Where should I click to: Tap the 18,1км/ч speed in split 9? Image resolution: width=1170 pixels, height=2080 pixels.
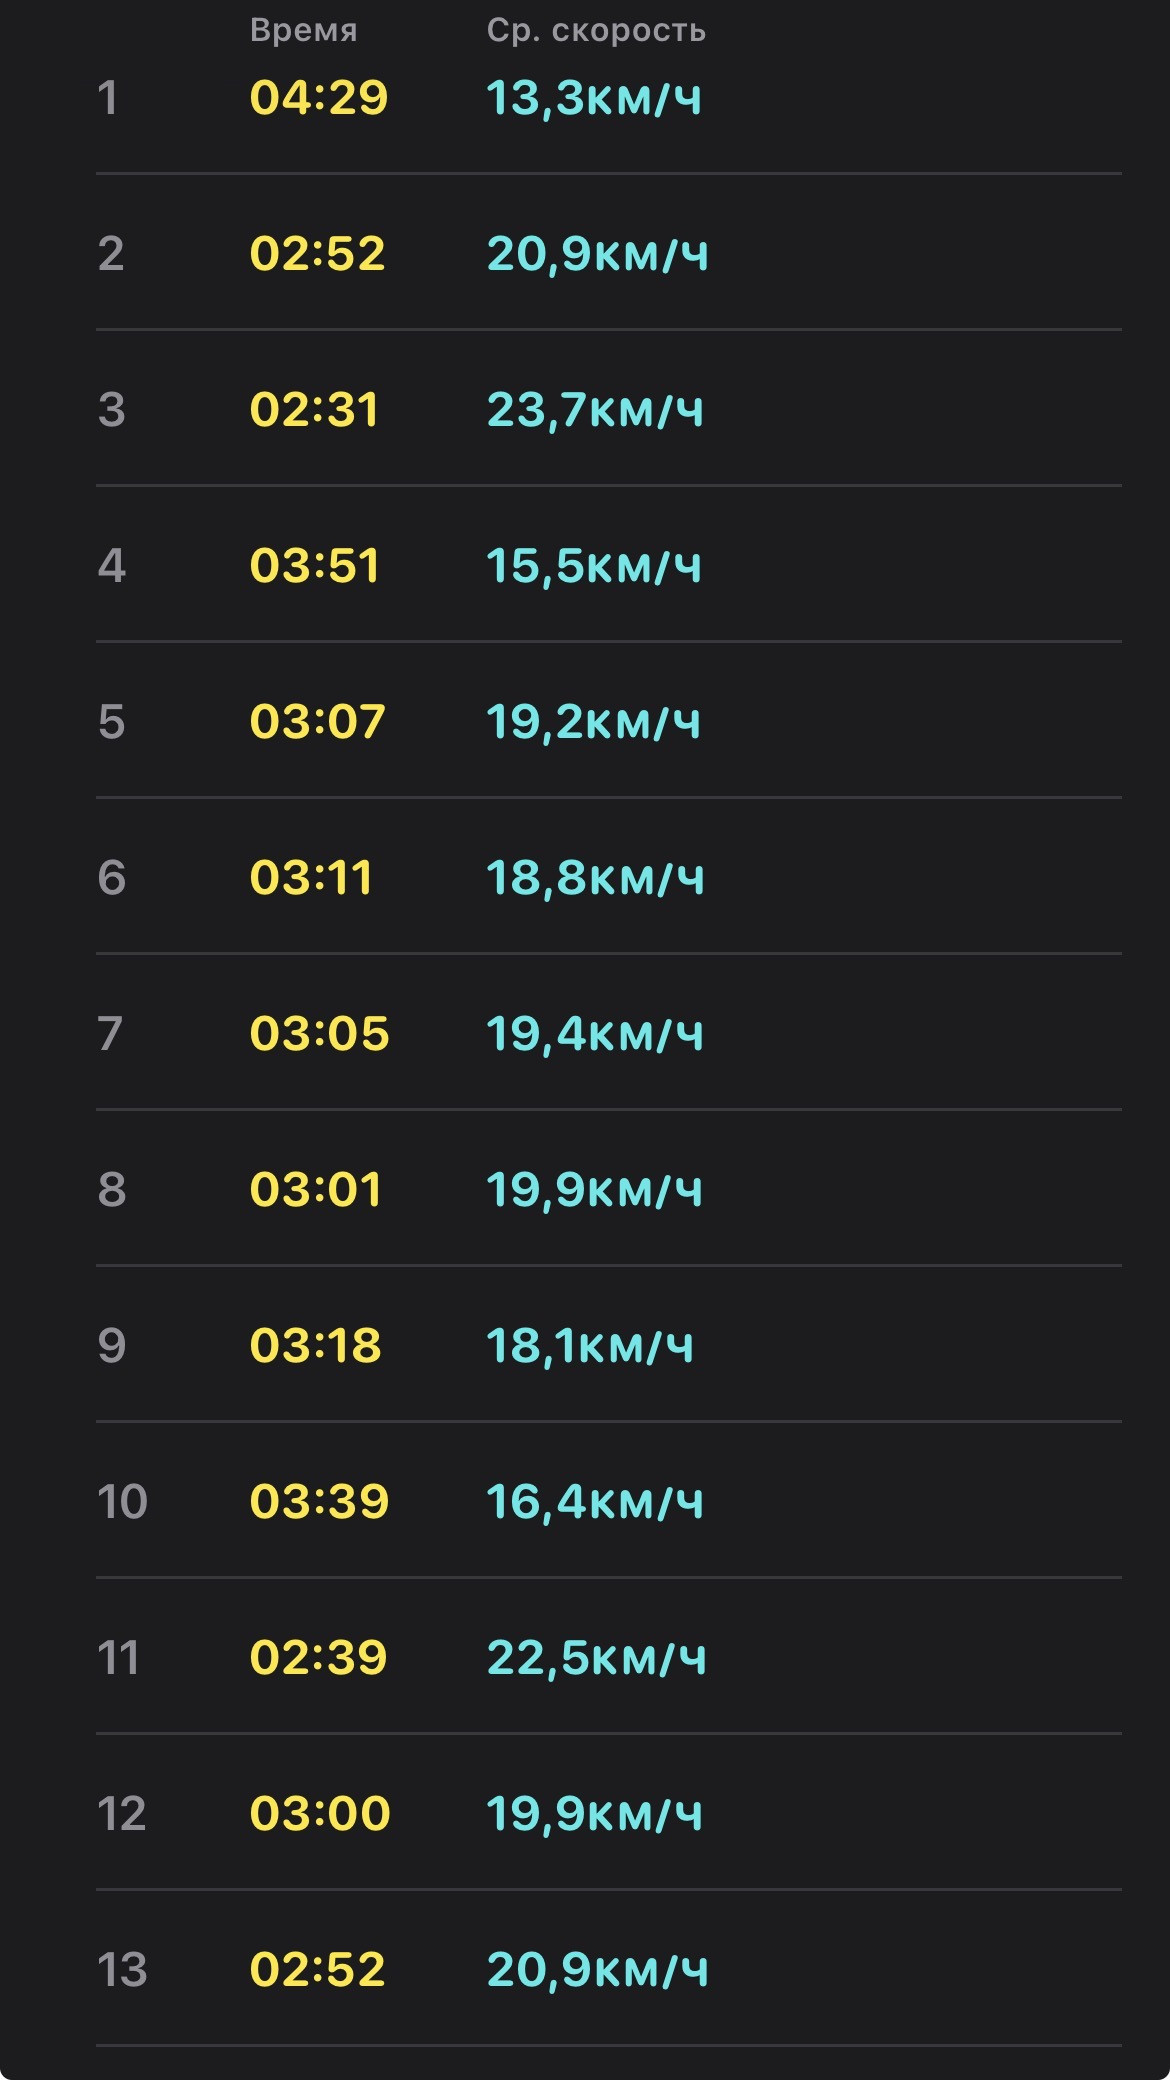pos(590,1346)
